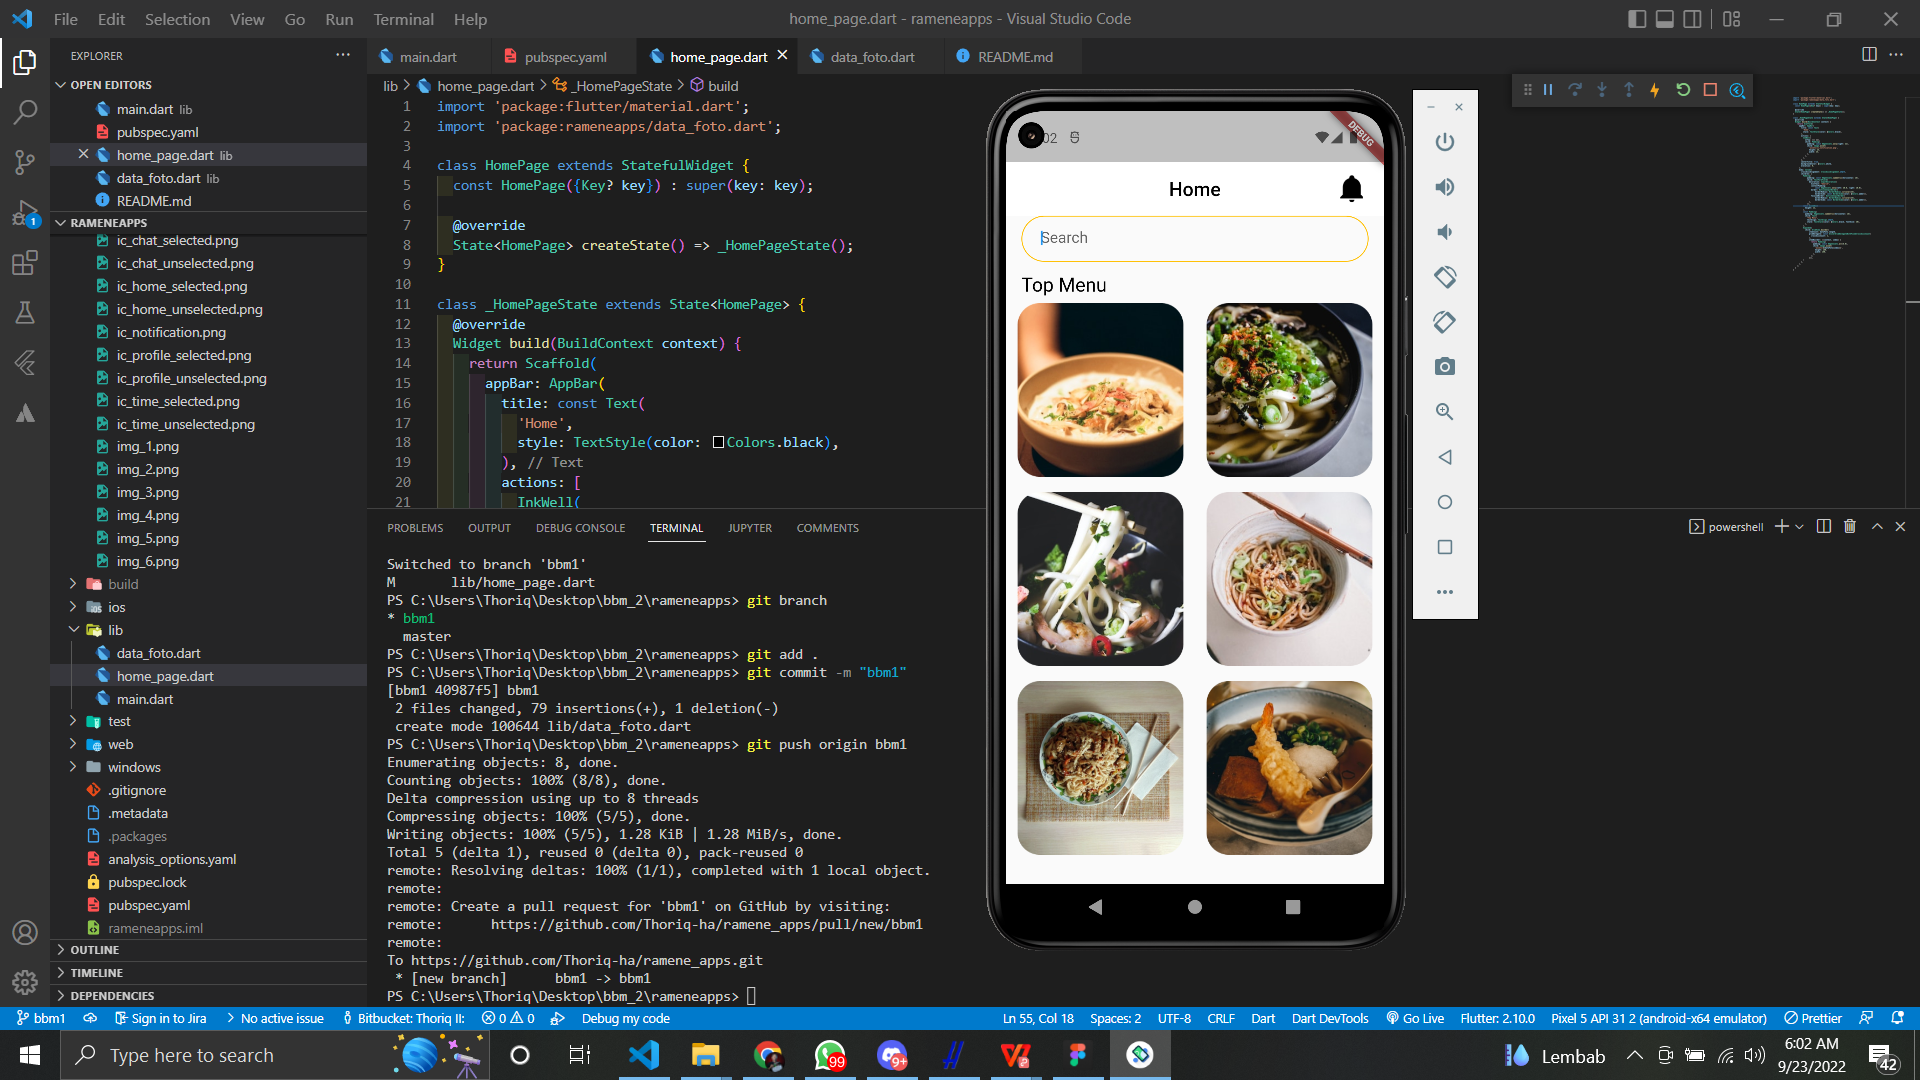The height and width of the screenshot is (1080, 1920).
Task: Toggle the primary sidebar layout button
Action: (1637, 19)
